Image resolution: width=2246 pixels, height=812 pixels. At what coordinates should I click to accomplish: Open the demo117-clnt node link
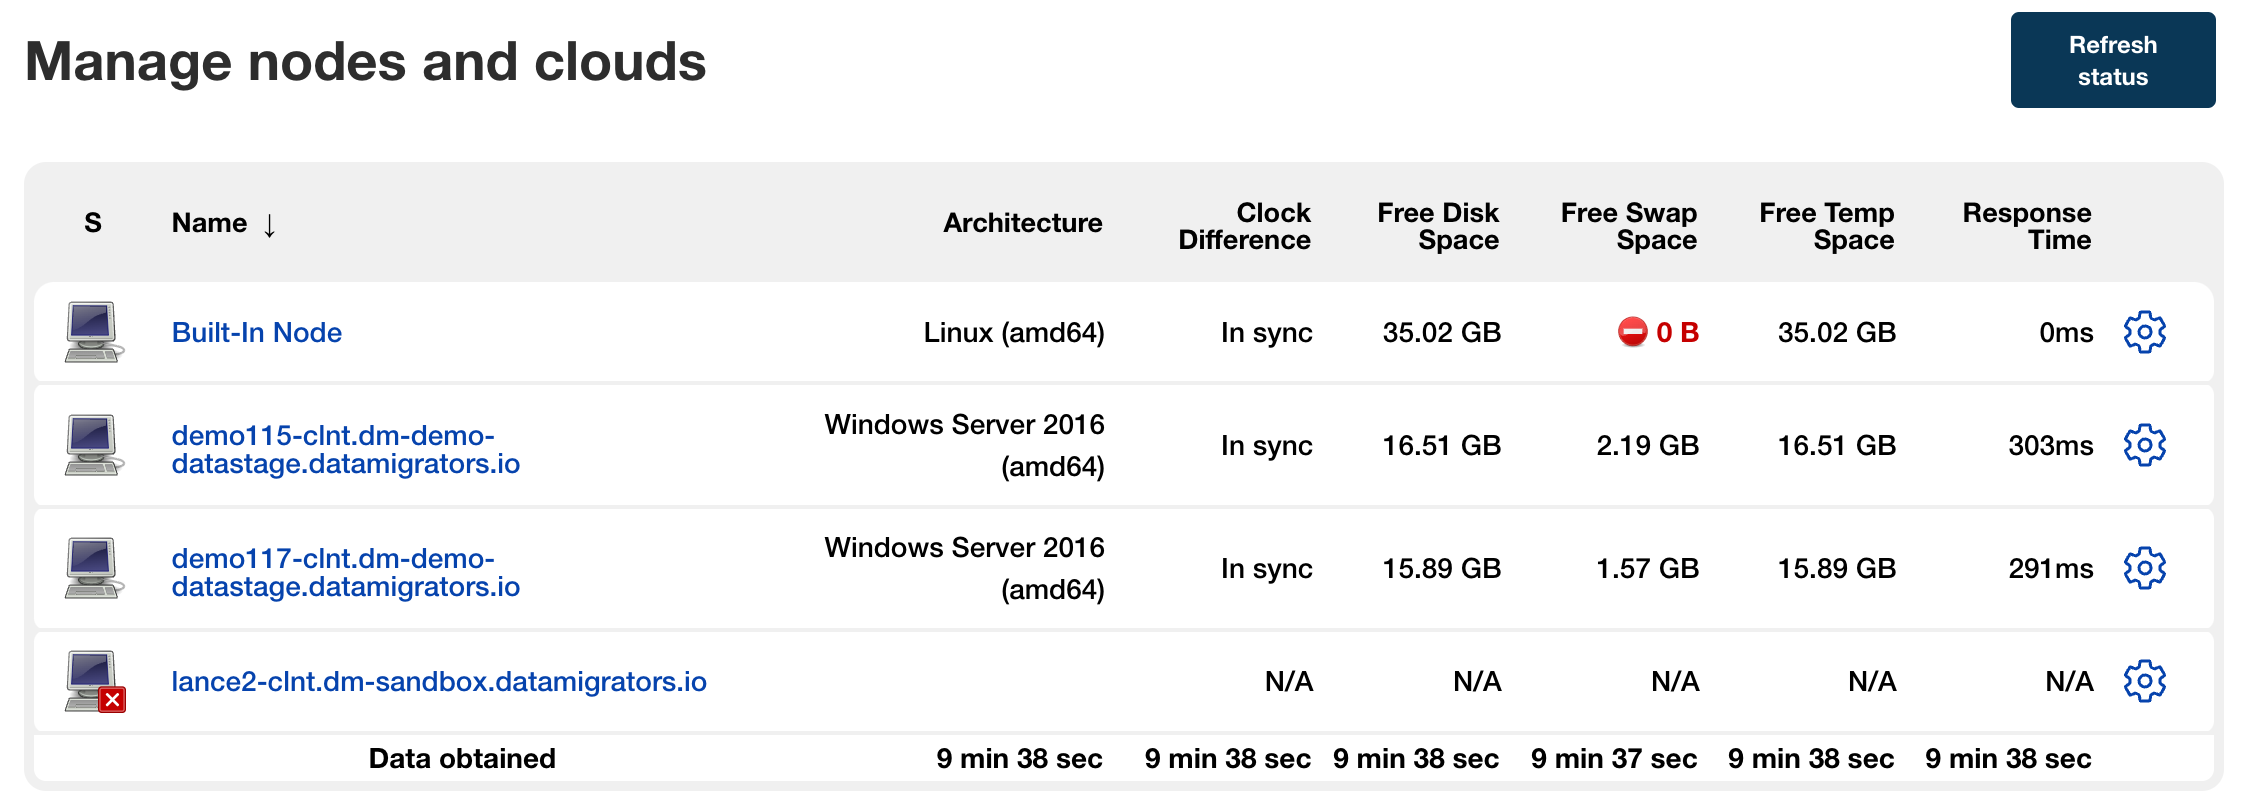[x=345, y=573]
